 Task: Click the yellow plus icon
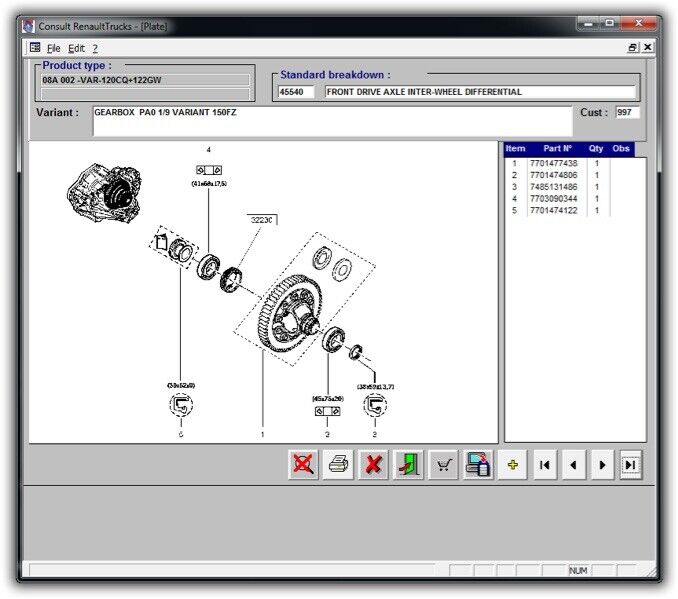click(512, 465)
